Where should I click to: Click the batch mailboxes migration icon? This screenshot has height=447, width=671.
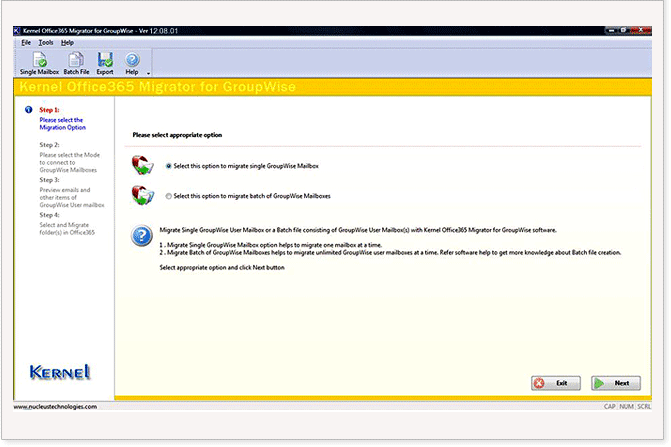pos(143,195)
